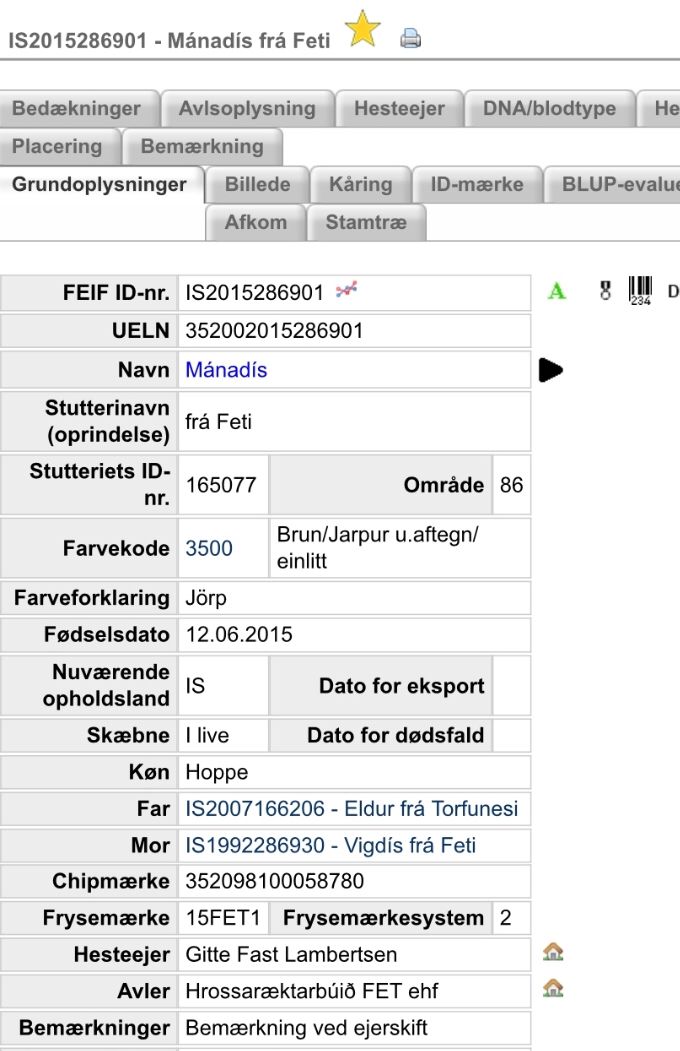Viewport: 680px width, 1051px height.
Task: Click the printer icon in header
Action: [410, 39]
